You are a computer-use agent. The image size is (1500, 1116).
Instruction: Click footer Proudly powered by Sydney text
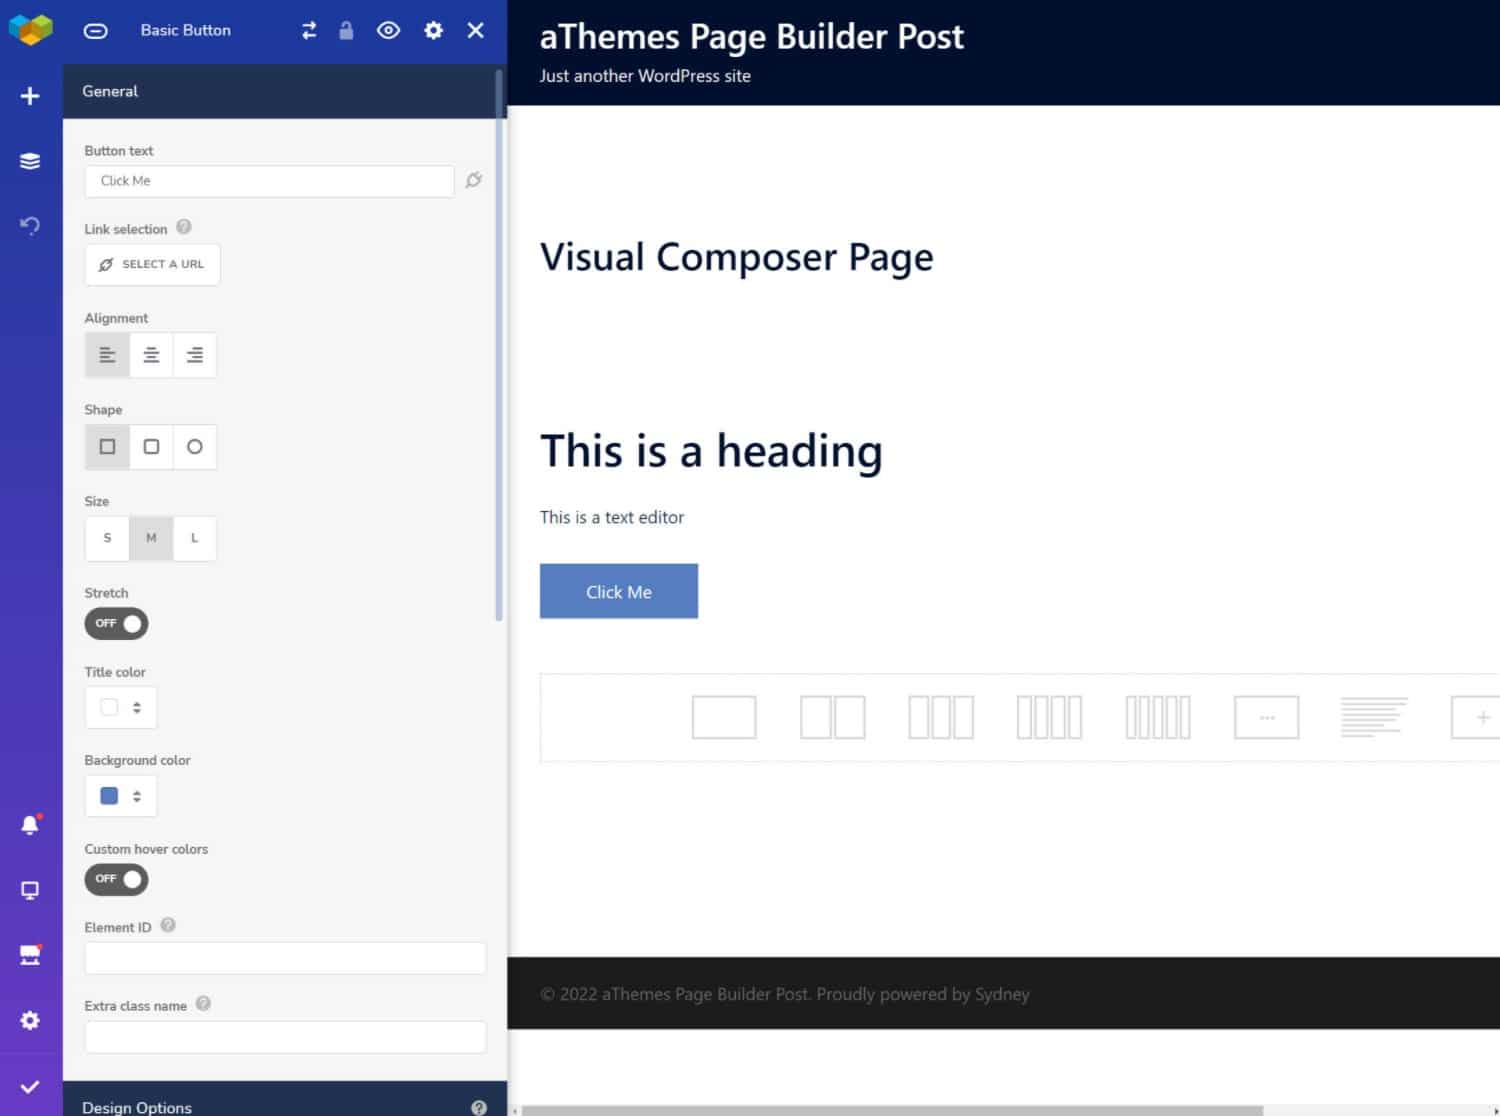point(923,994)
